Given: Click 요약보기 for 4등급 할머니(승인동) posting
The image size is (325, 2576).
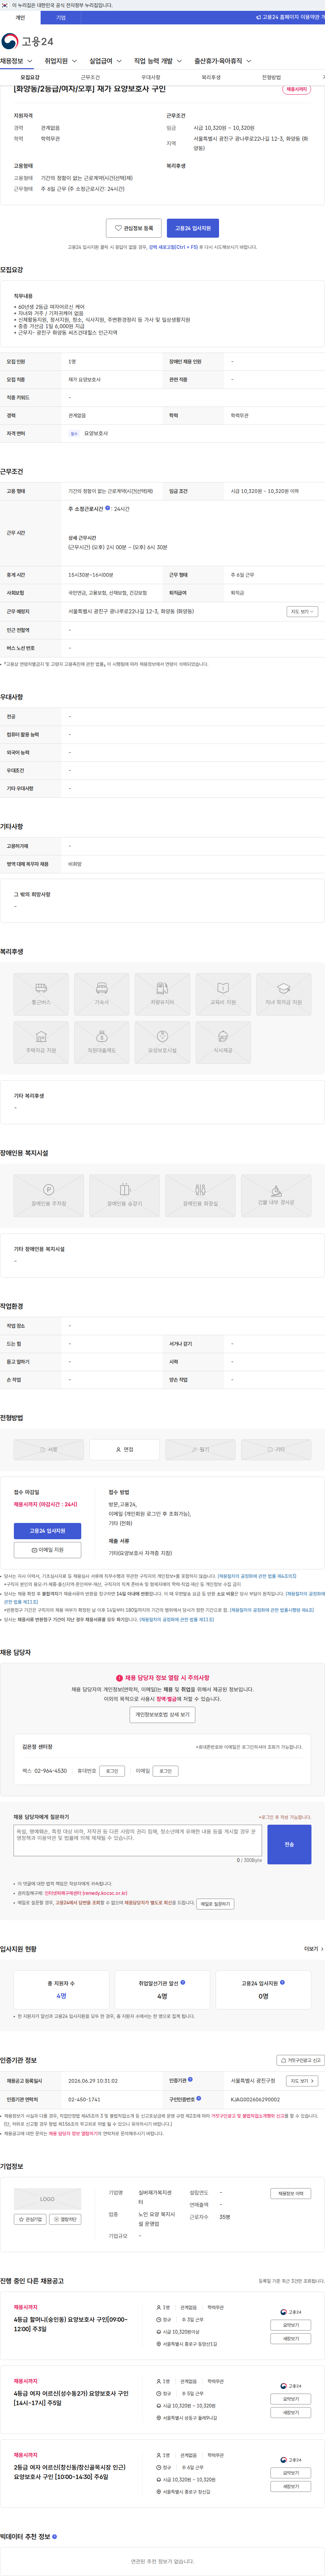Looking at the screenshot, I should click(x=291, y=2325).
